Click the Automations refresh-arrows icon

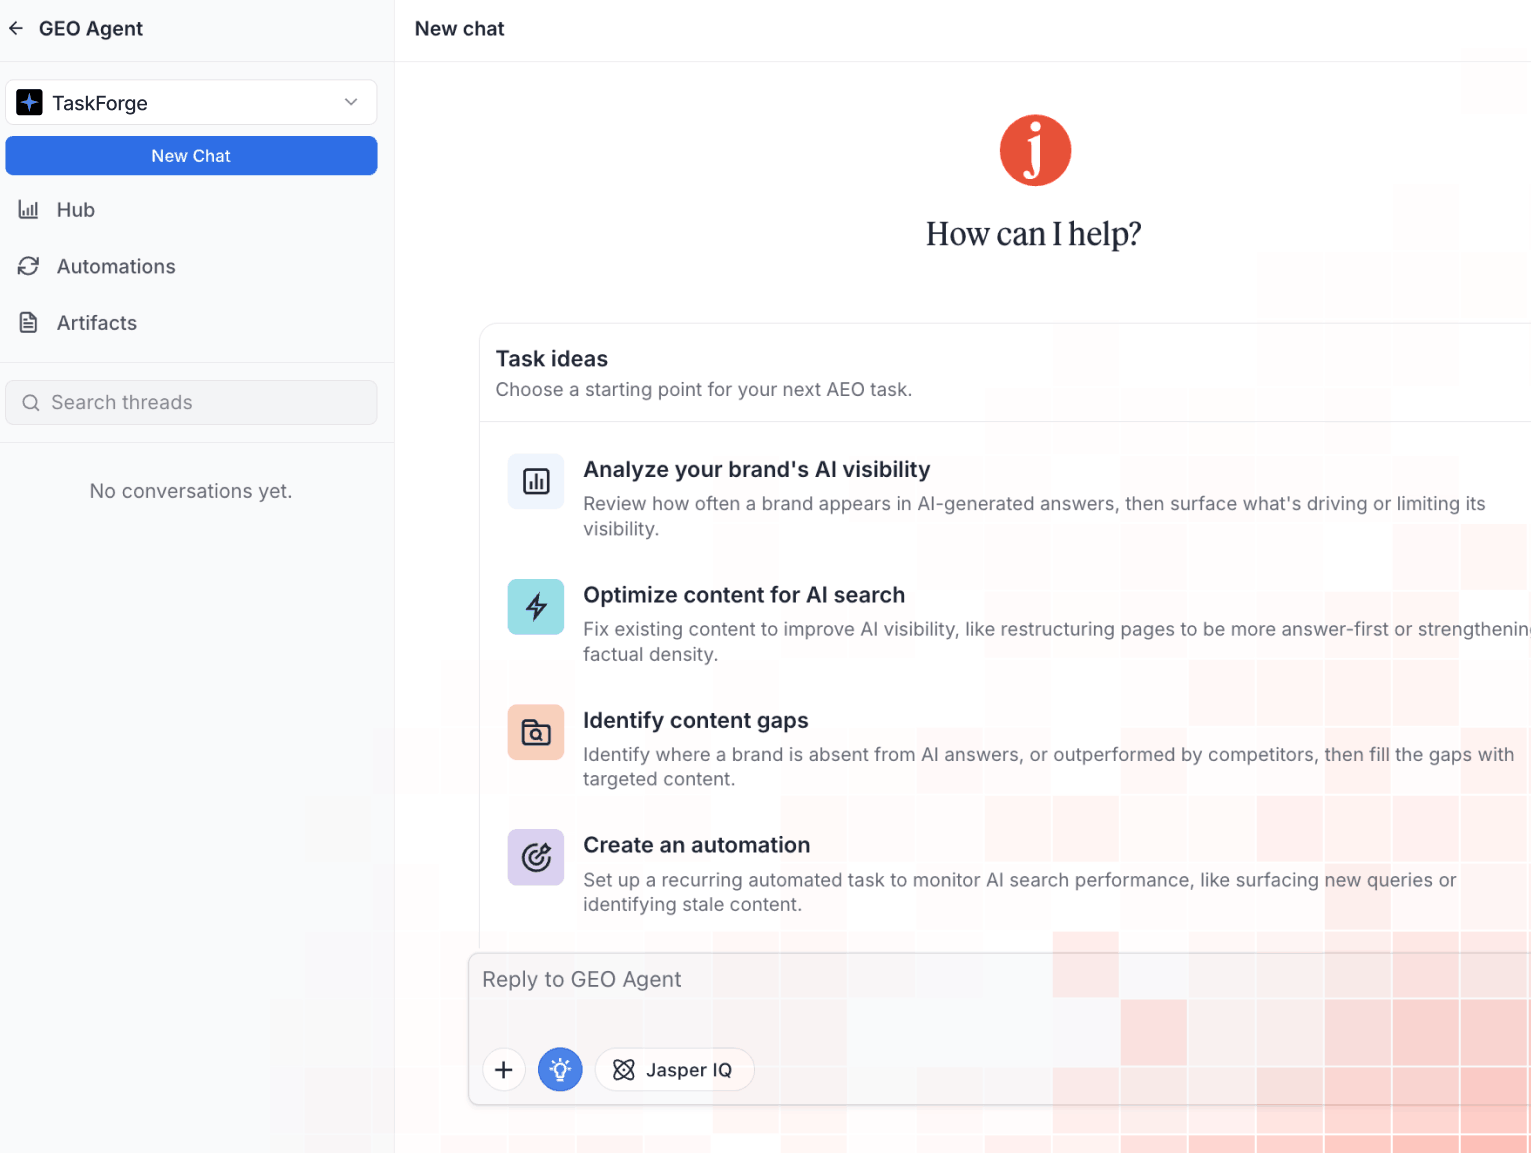coord(29,266)
